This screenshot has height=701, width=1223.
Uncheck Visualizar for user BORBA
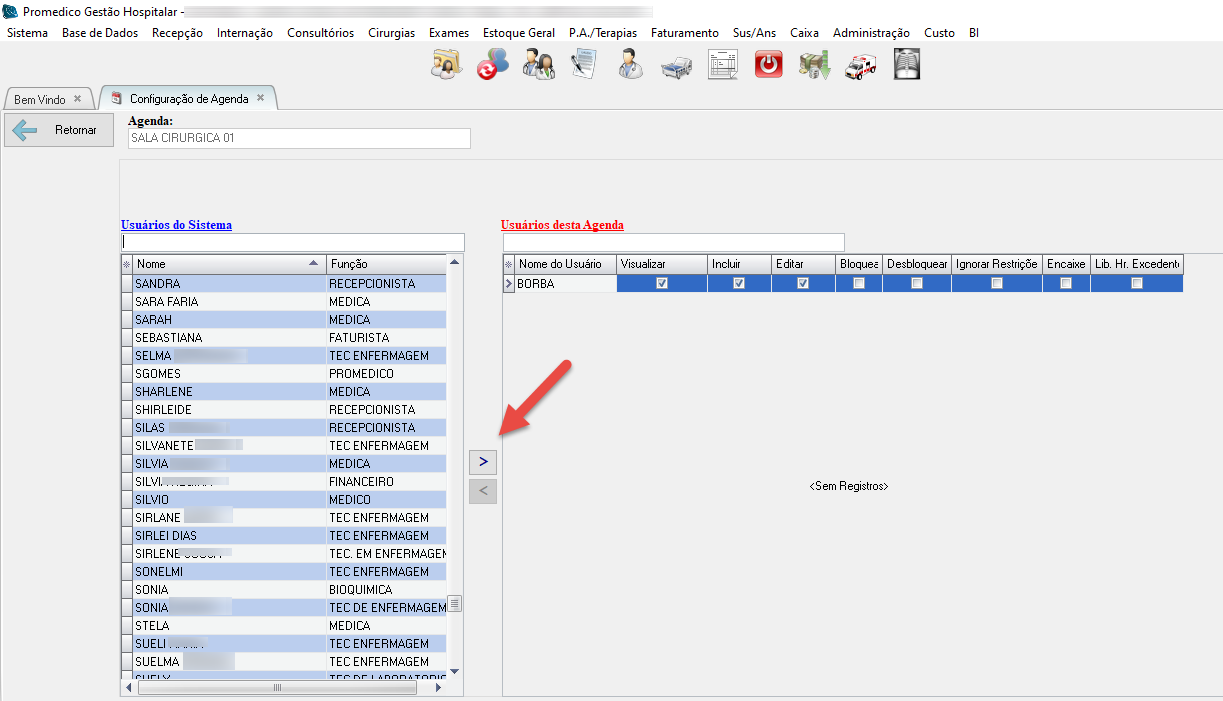coord(661,284)
